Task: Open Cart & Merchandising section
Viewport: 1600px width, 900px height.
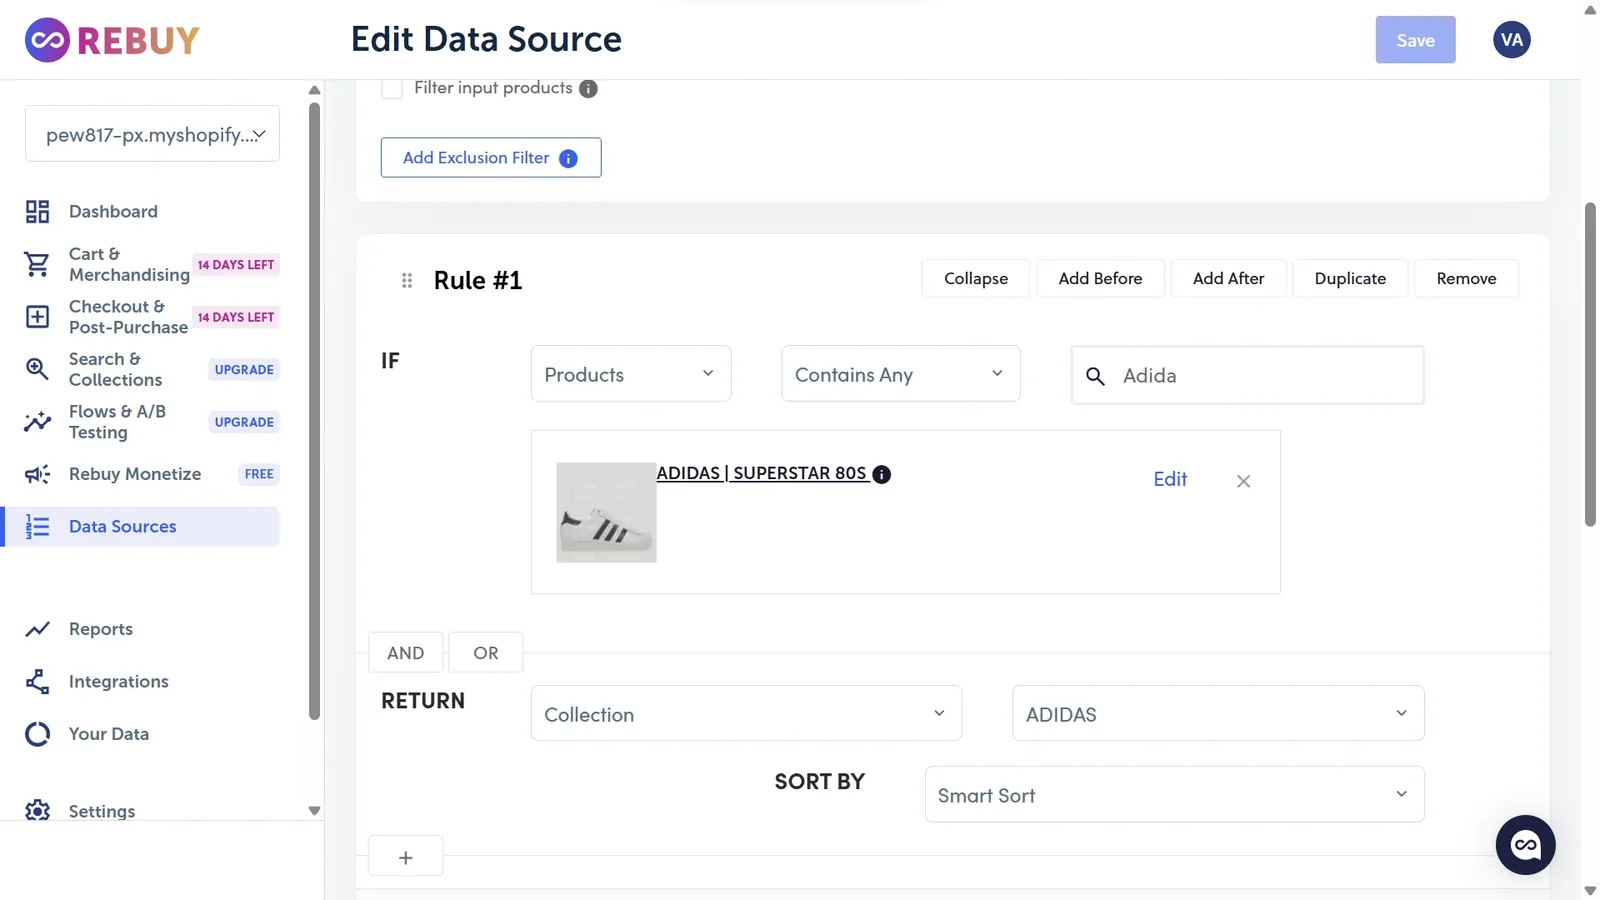Action: (129, 264)
